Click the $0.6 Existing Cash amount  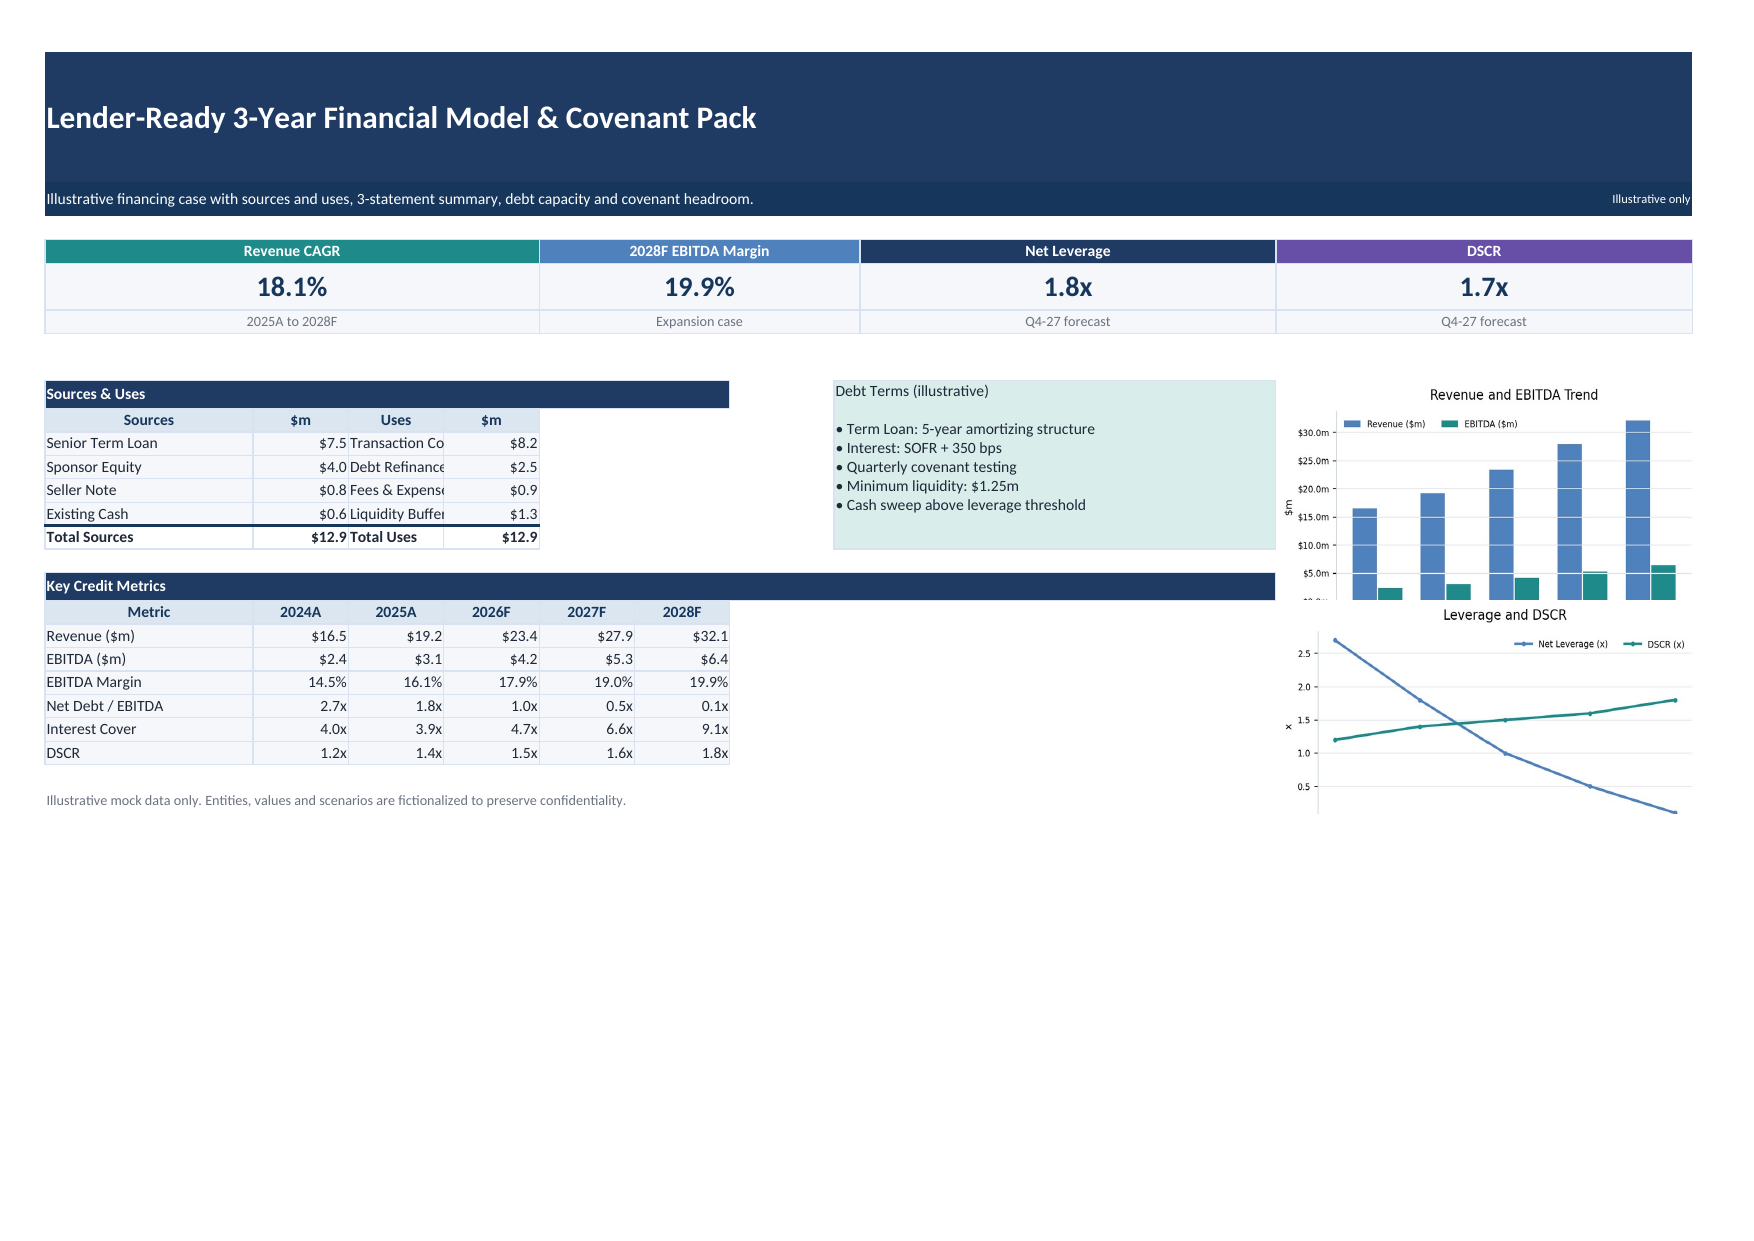(x=301, y=514)
